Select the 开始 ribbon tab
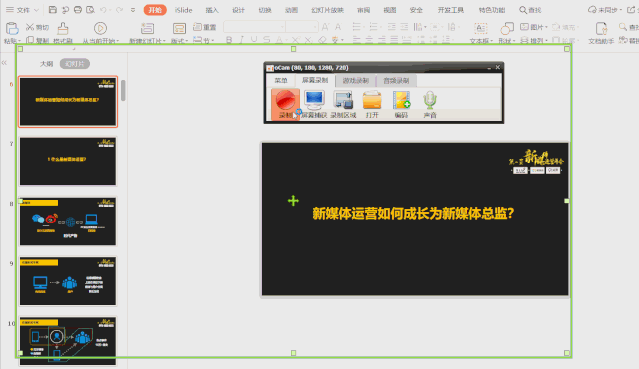Viewport: 639px width, 369px height. click(155, 10)
